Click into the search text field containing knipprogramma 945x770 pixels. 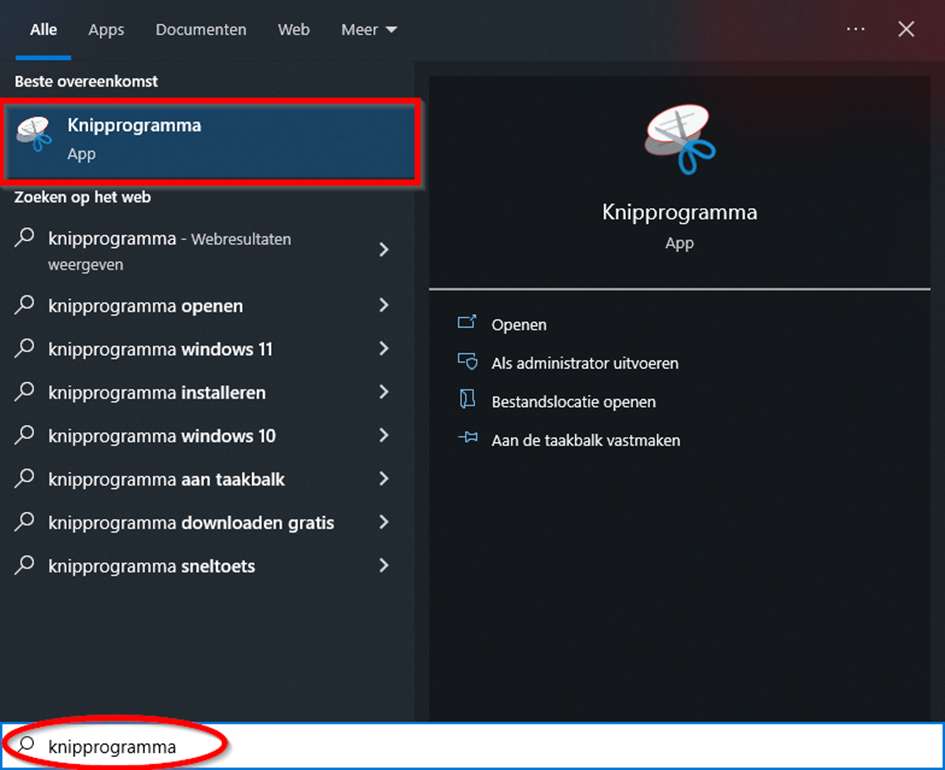coord(500,746)
